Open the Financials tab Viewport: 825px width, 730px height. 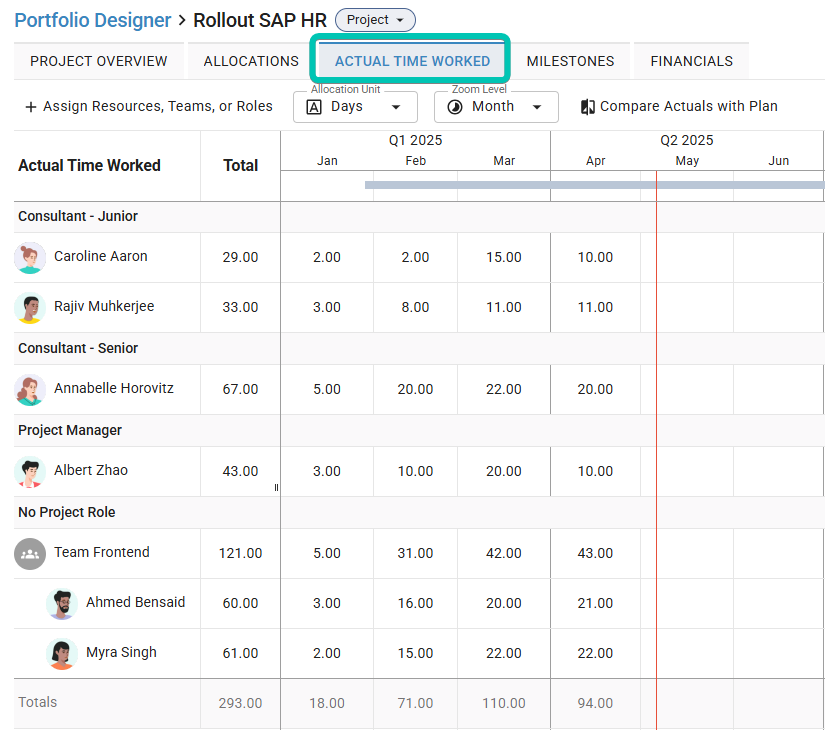(x=691, y=61)
